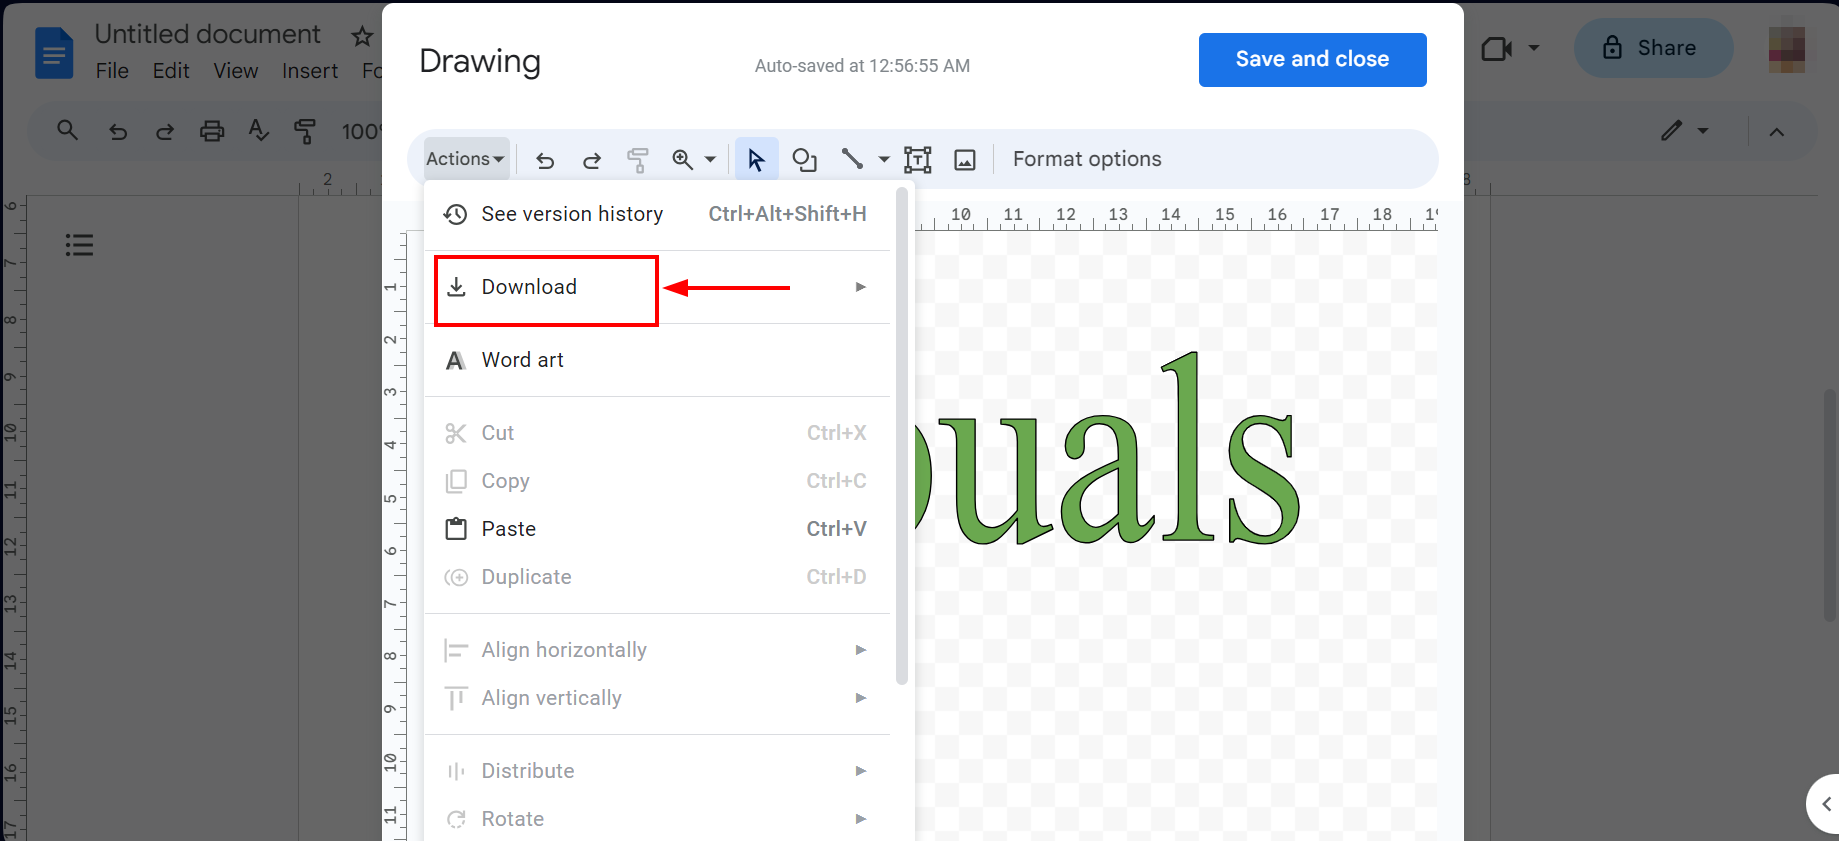Click the Docs paint format icon
Screen dimensions: 1839x841
(x=305, y=131)
